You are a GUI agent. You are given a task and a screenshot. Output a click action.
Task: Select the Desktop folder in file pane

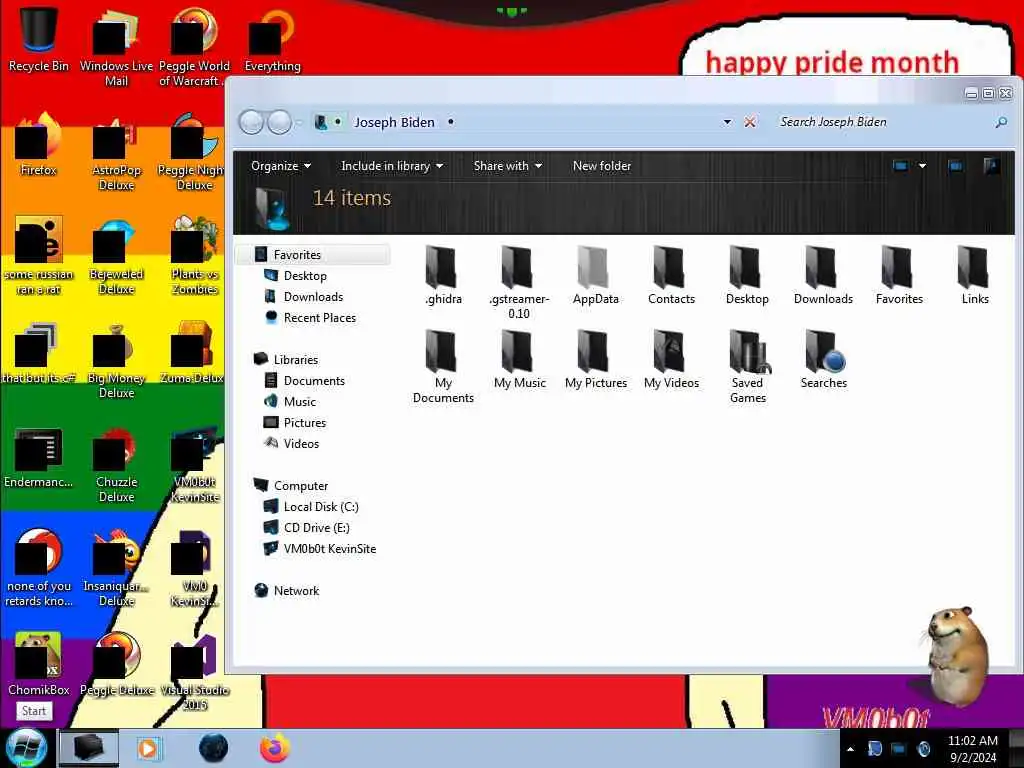[x=747, y=275]
